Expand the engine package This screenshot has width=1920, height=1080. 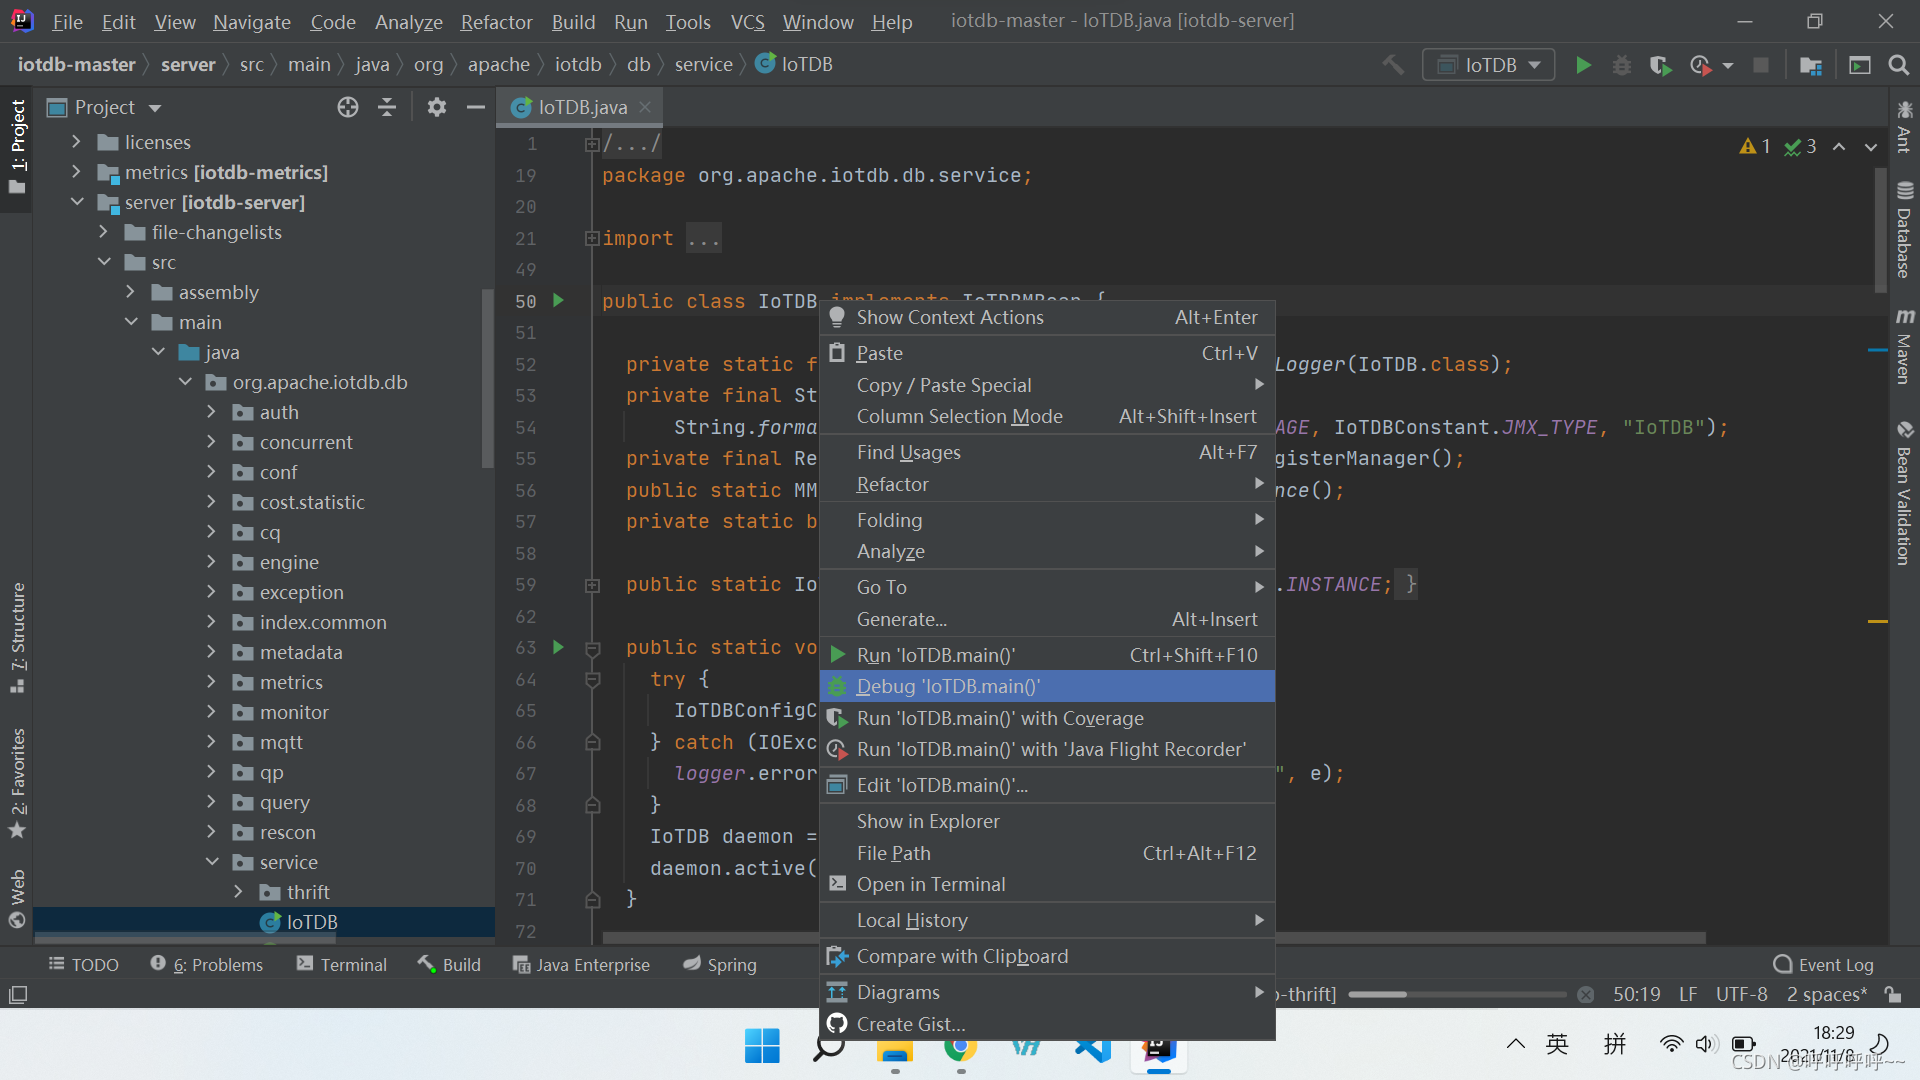(x=211, y=562)
